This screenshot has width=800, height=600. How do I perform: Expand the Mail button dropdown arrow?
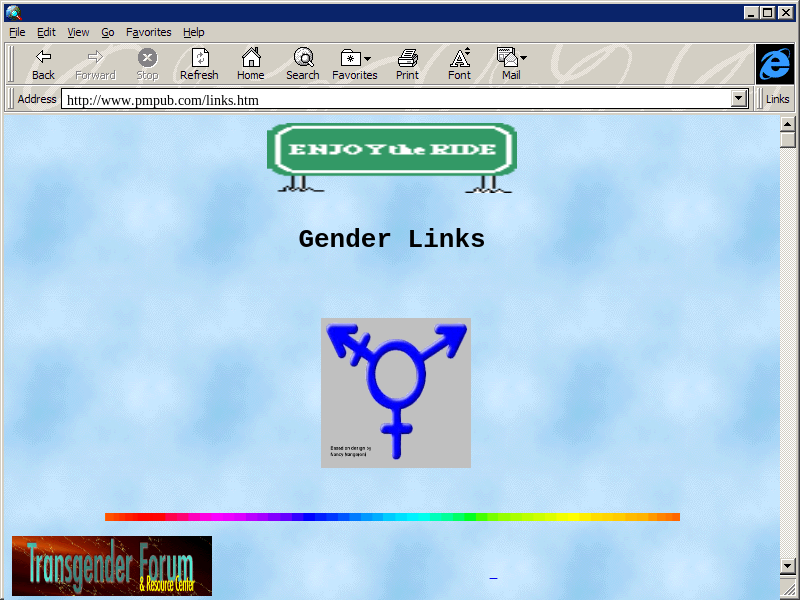click(523, 59)
